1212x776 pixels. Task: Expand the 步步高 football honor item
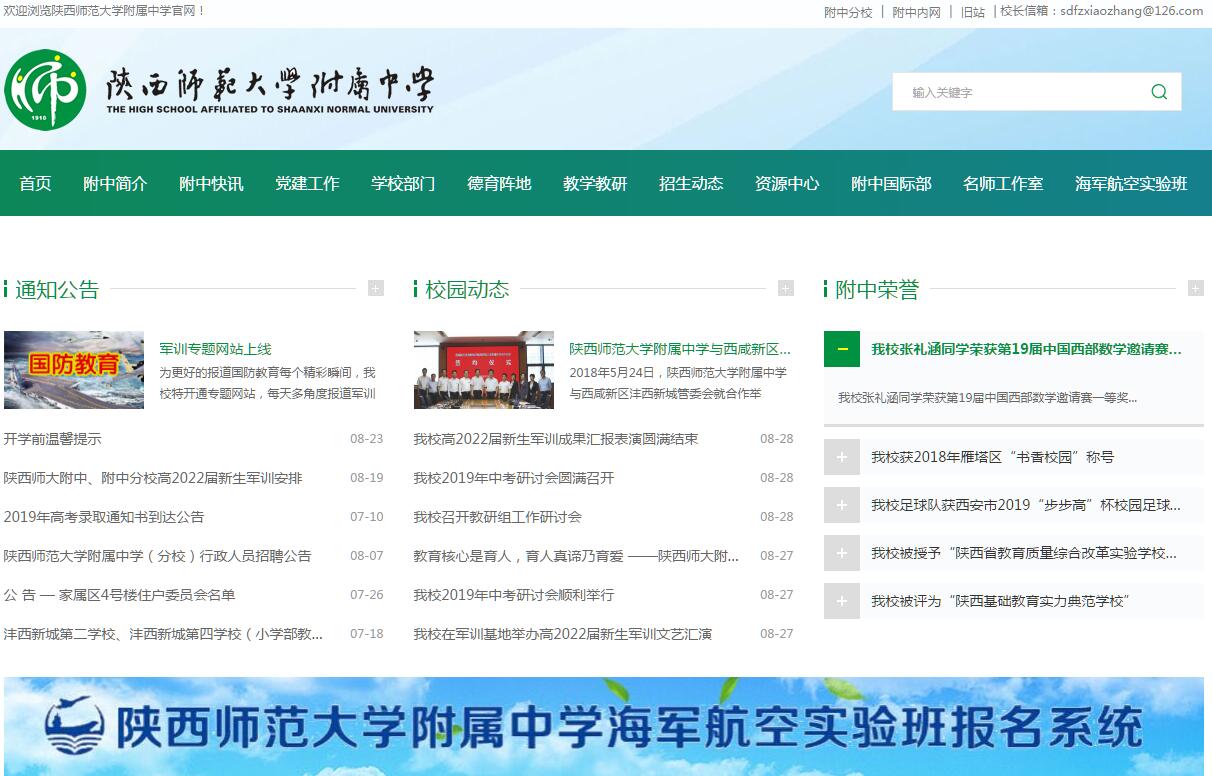842,505
